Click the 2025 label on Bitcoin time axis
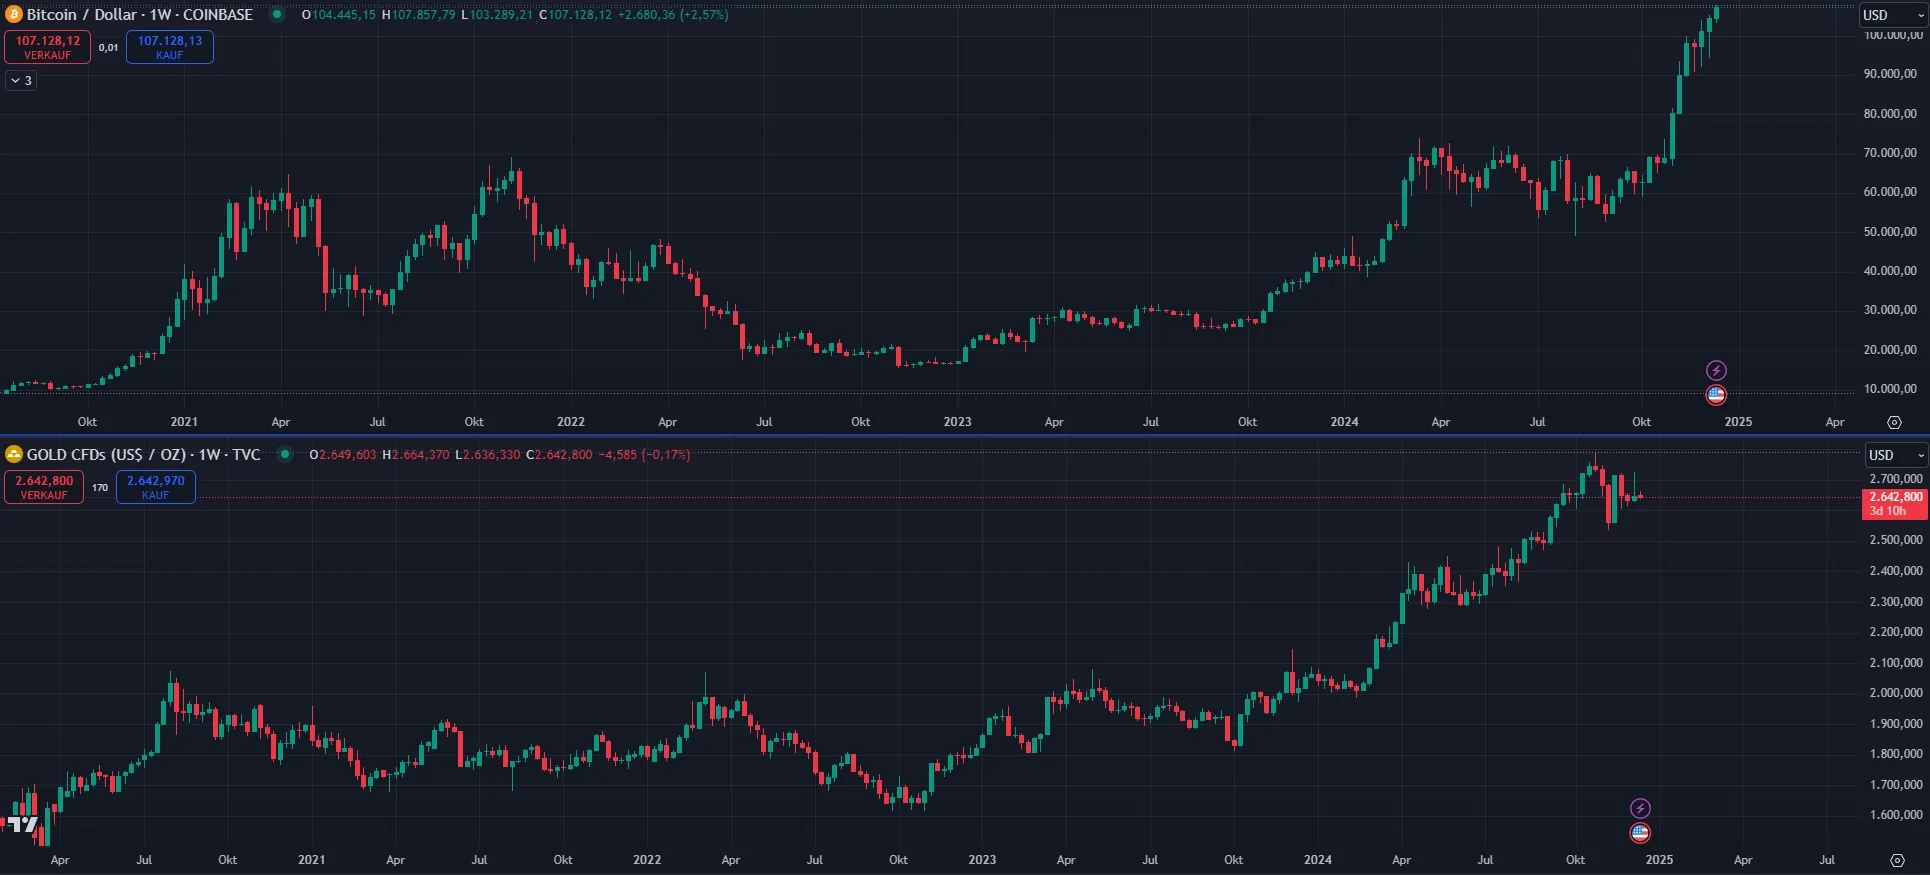The height and width of the screenshot is (875, 1930). pyautogui.click(x=1738, y=422)
